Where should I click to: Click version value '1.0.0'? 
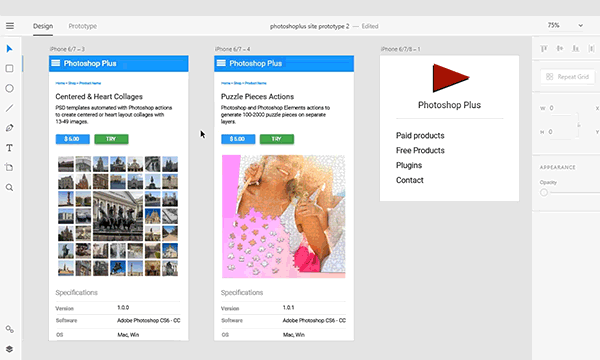[x=123, y=308]
